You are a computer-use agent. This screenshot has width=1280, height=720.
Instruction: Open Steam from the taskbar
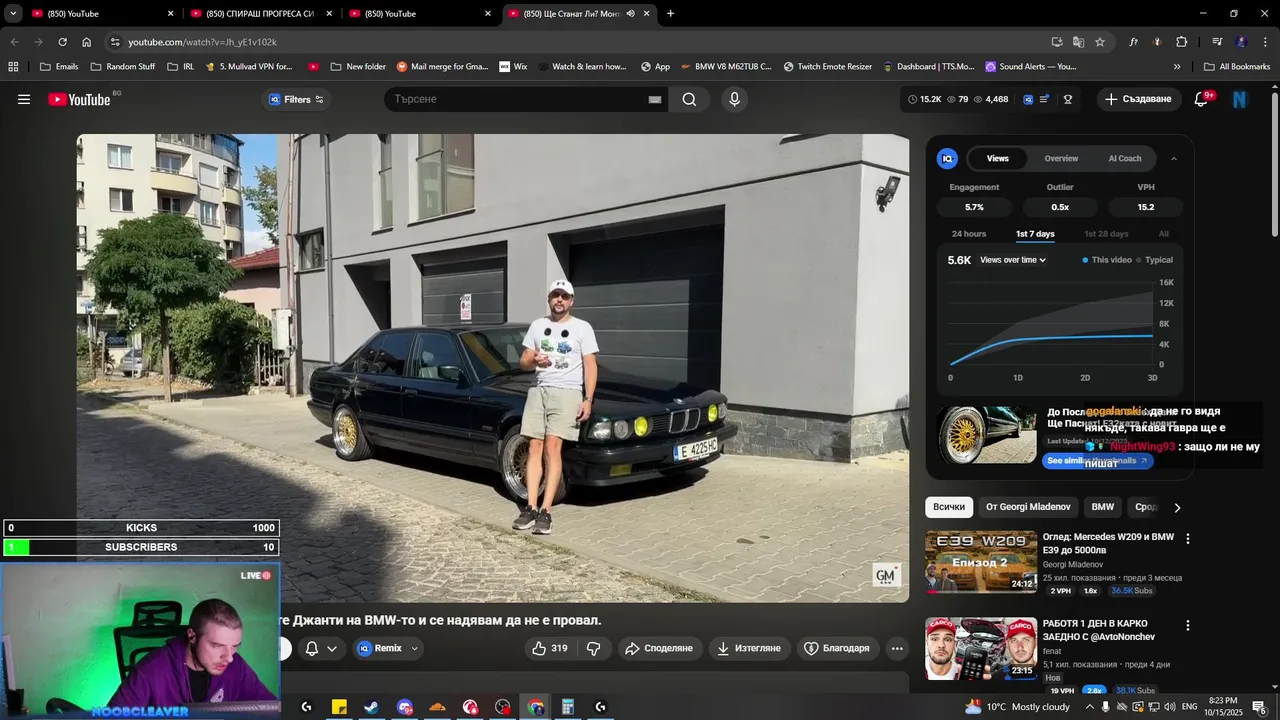pos(371,707)
